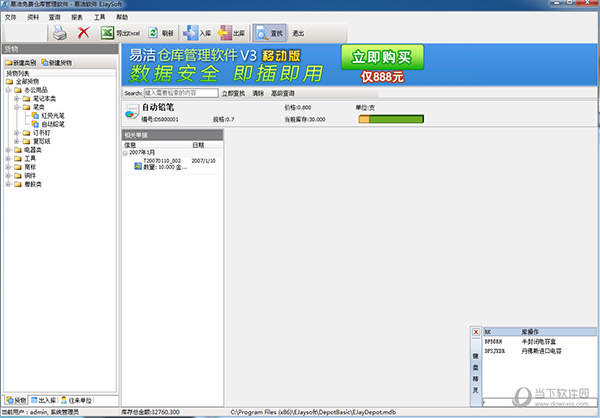Collapse the 办公用品 tree node
600x418 pixels.
(x=8, y=90)
